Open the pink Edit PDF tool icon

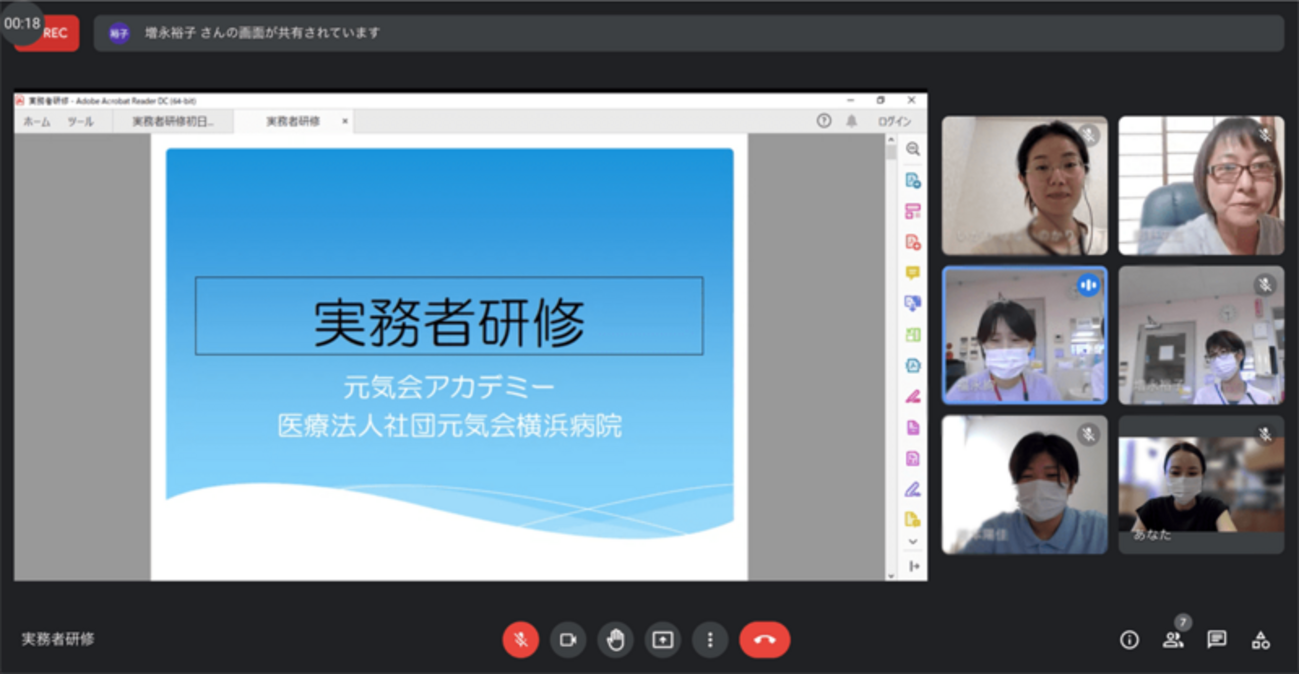[913, 211]
